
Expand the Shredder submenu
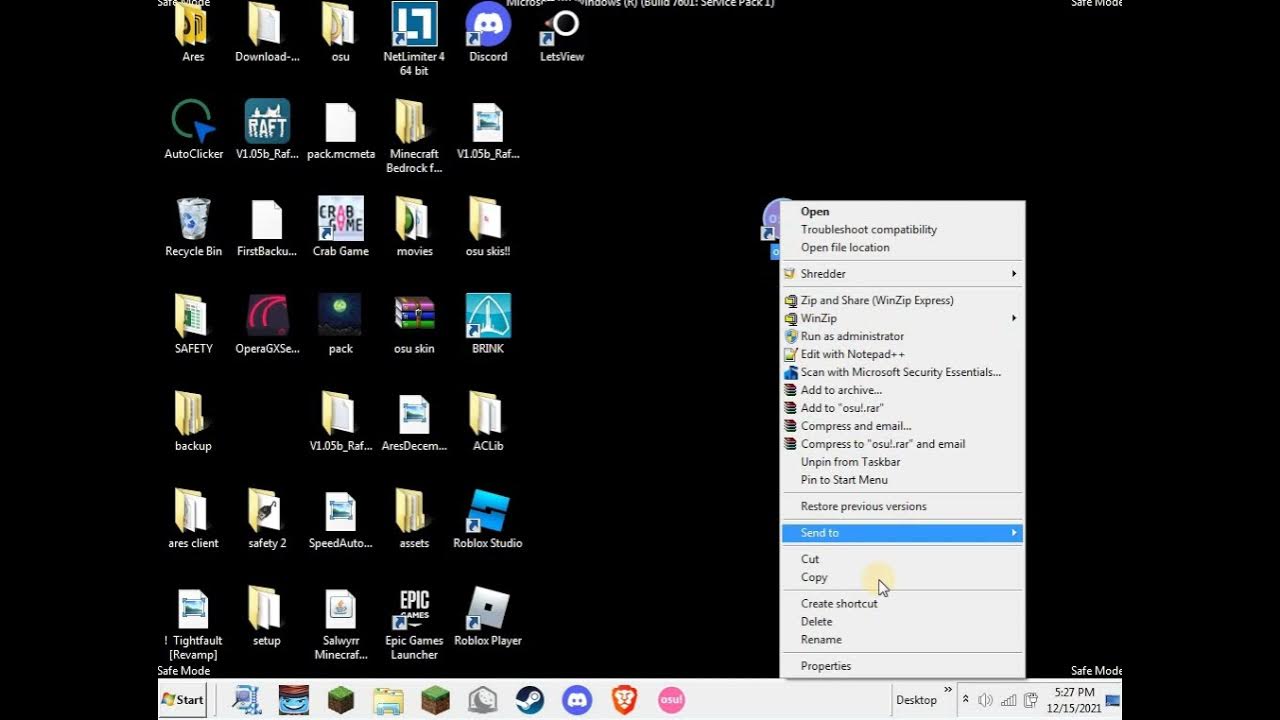click(902, 274)
